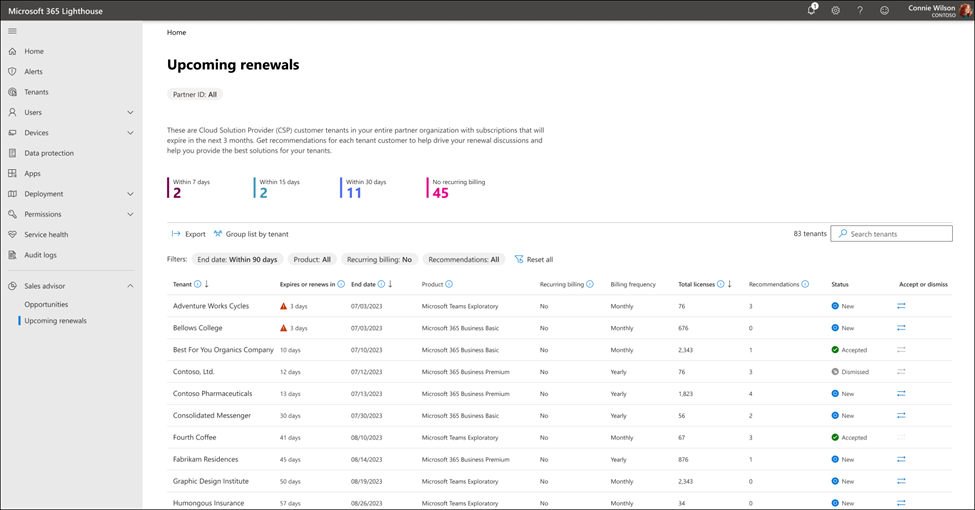Open the notifications bell icon
Image resolution: width=975 pixels, height=510 pixels.
[811, 10]
